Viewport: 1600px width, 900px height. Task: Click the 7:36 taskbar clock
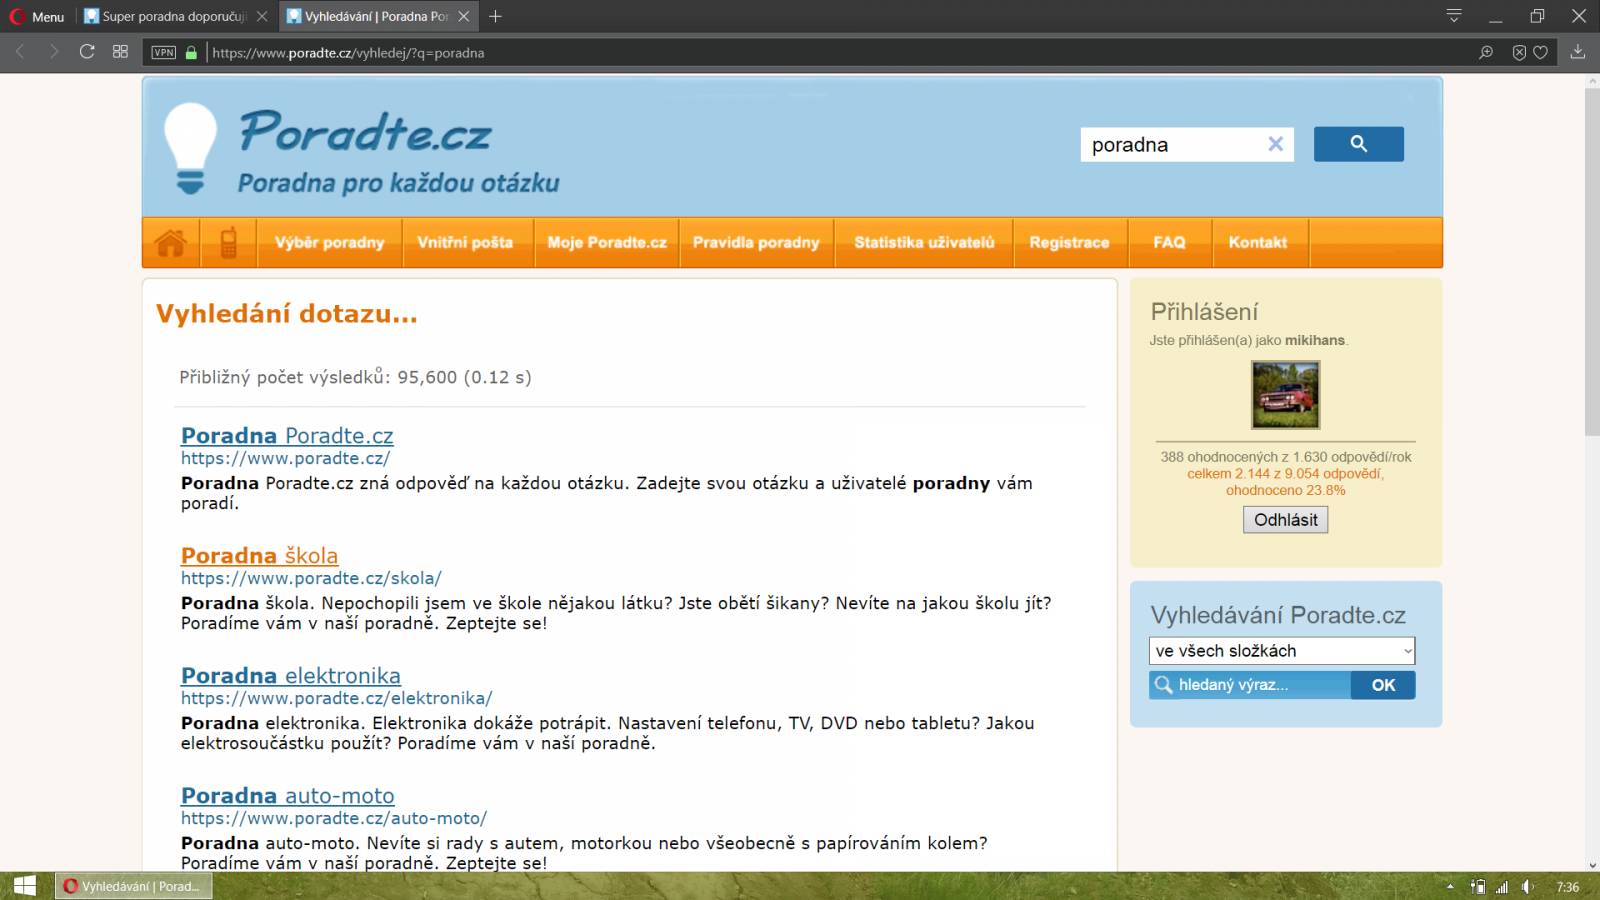pos(1567,887)
